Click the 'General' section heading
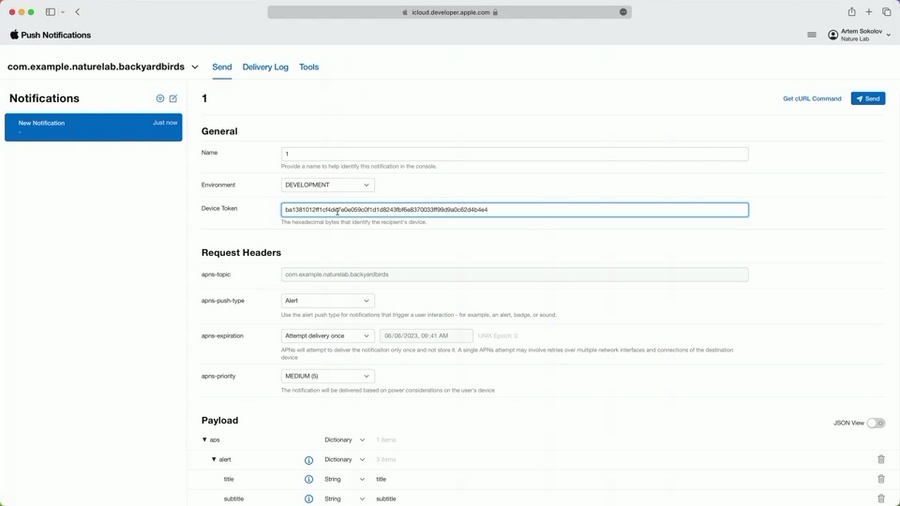The image size is (900, 506). 219,131
